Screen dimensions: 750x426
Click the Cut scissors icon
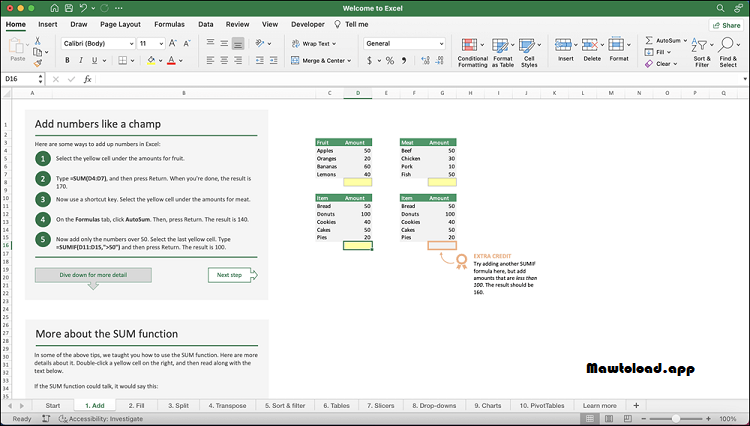pos(38,41)
